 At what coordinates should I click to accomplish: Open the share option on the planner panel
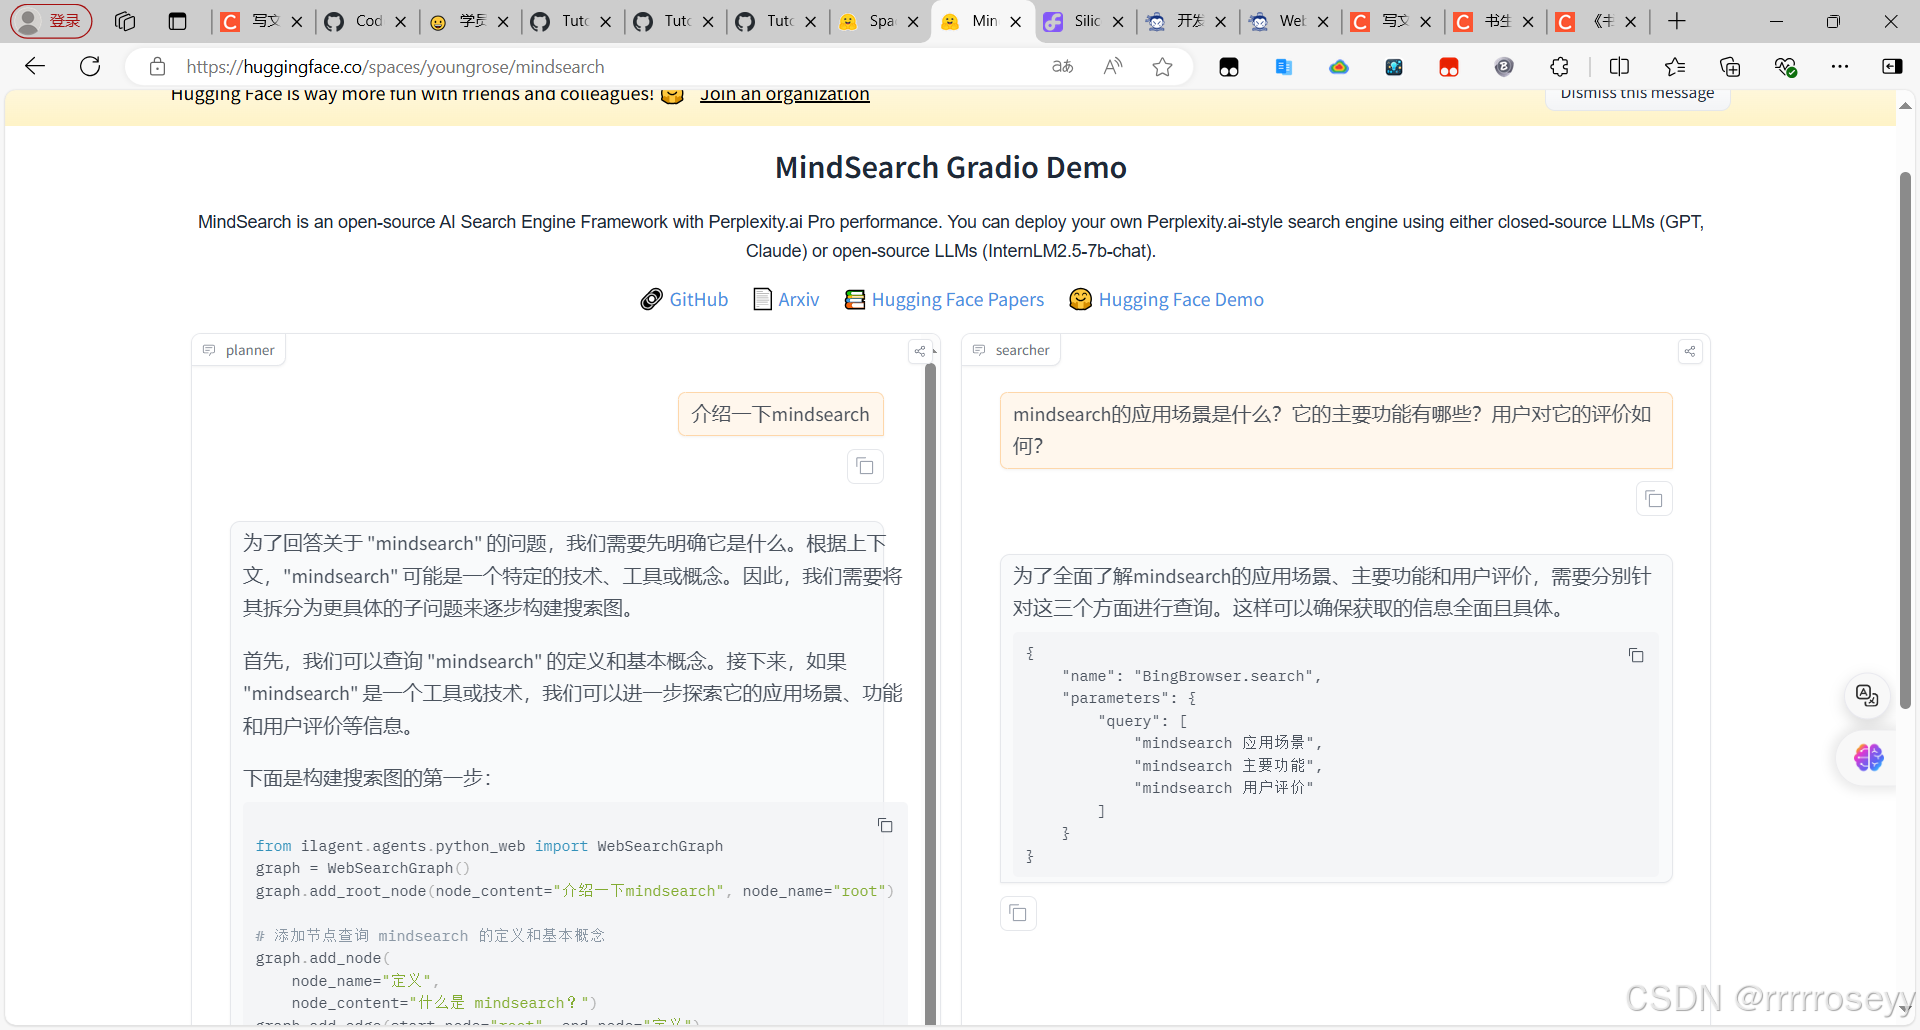pos(920,351)
